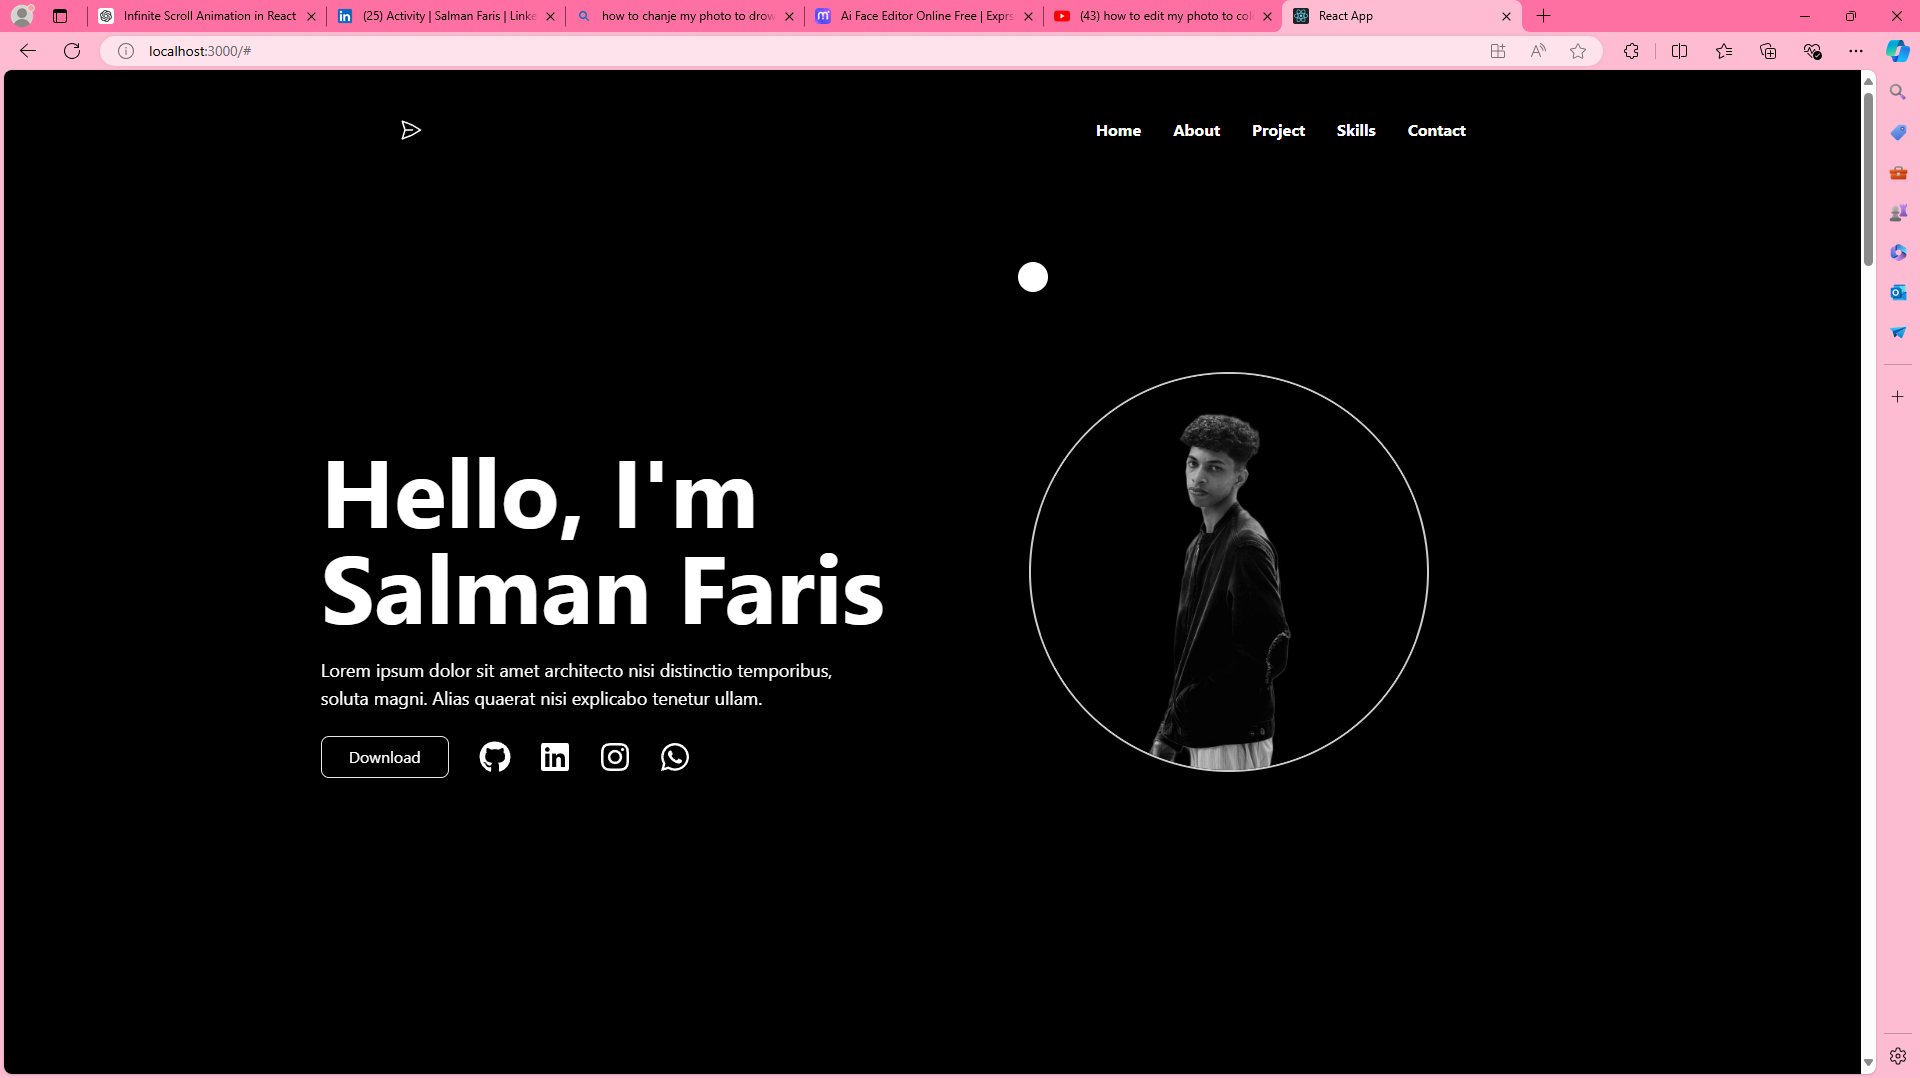Open the LinkedIn social icon
Viewport: 1920px width, 1078px height.
click(555, 757)
